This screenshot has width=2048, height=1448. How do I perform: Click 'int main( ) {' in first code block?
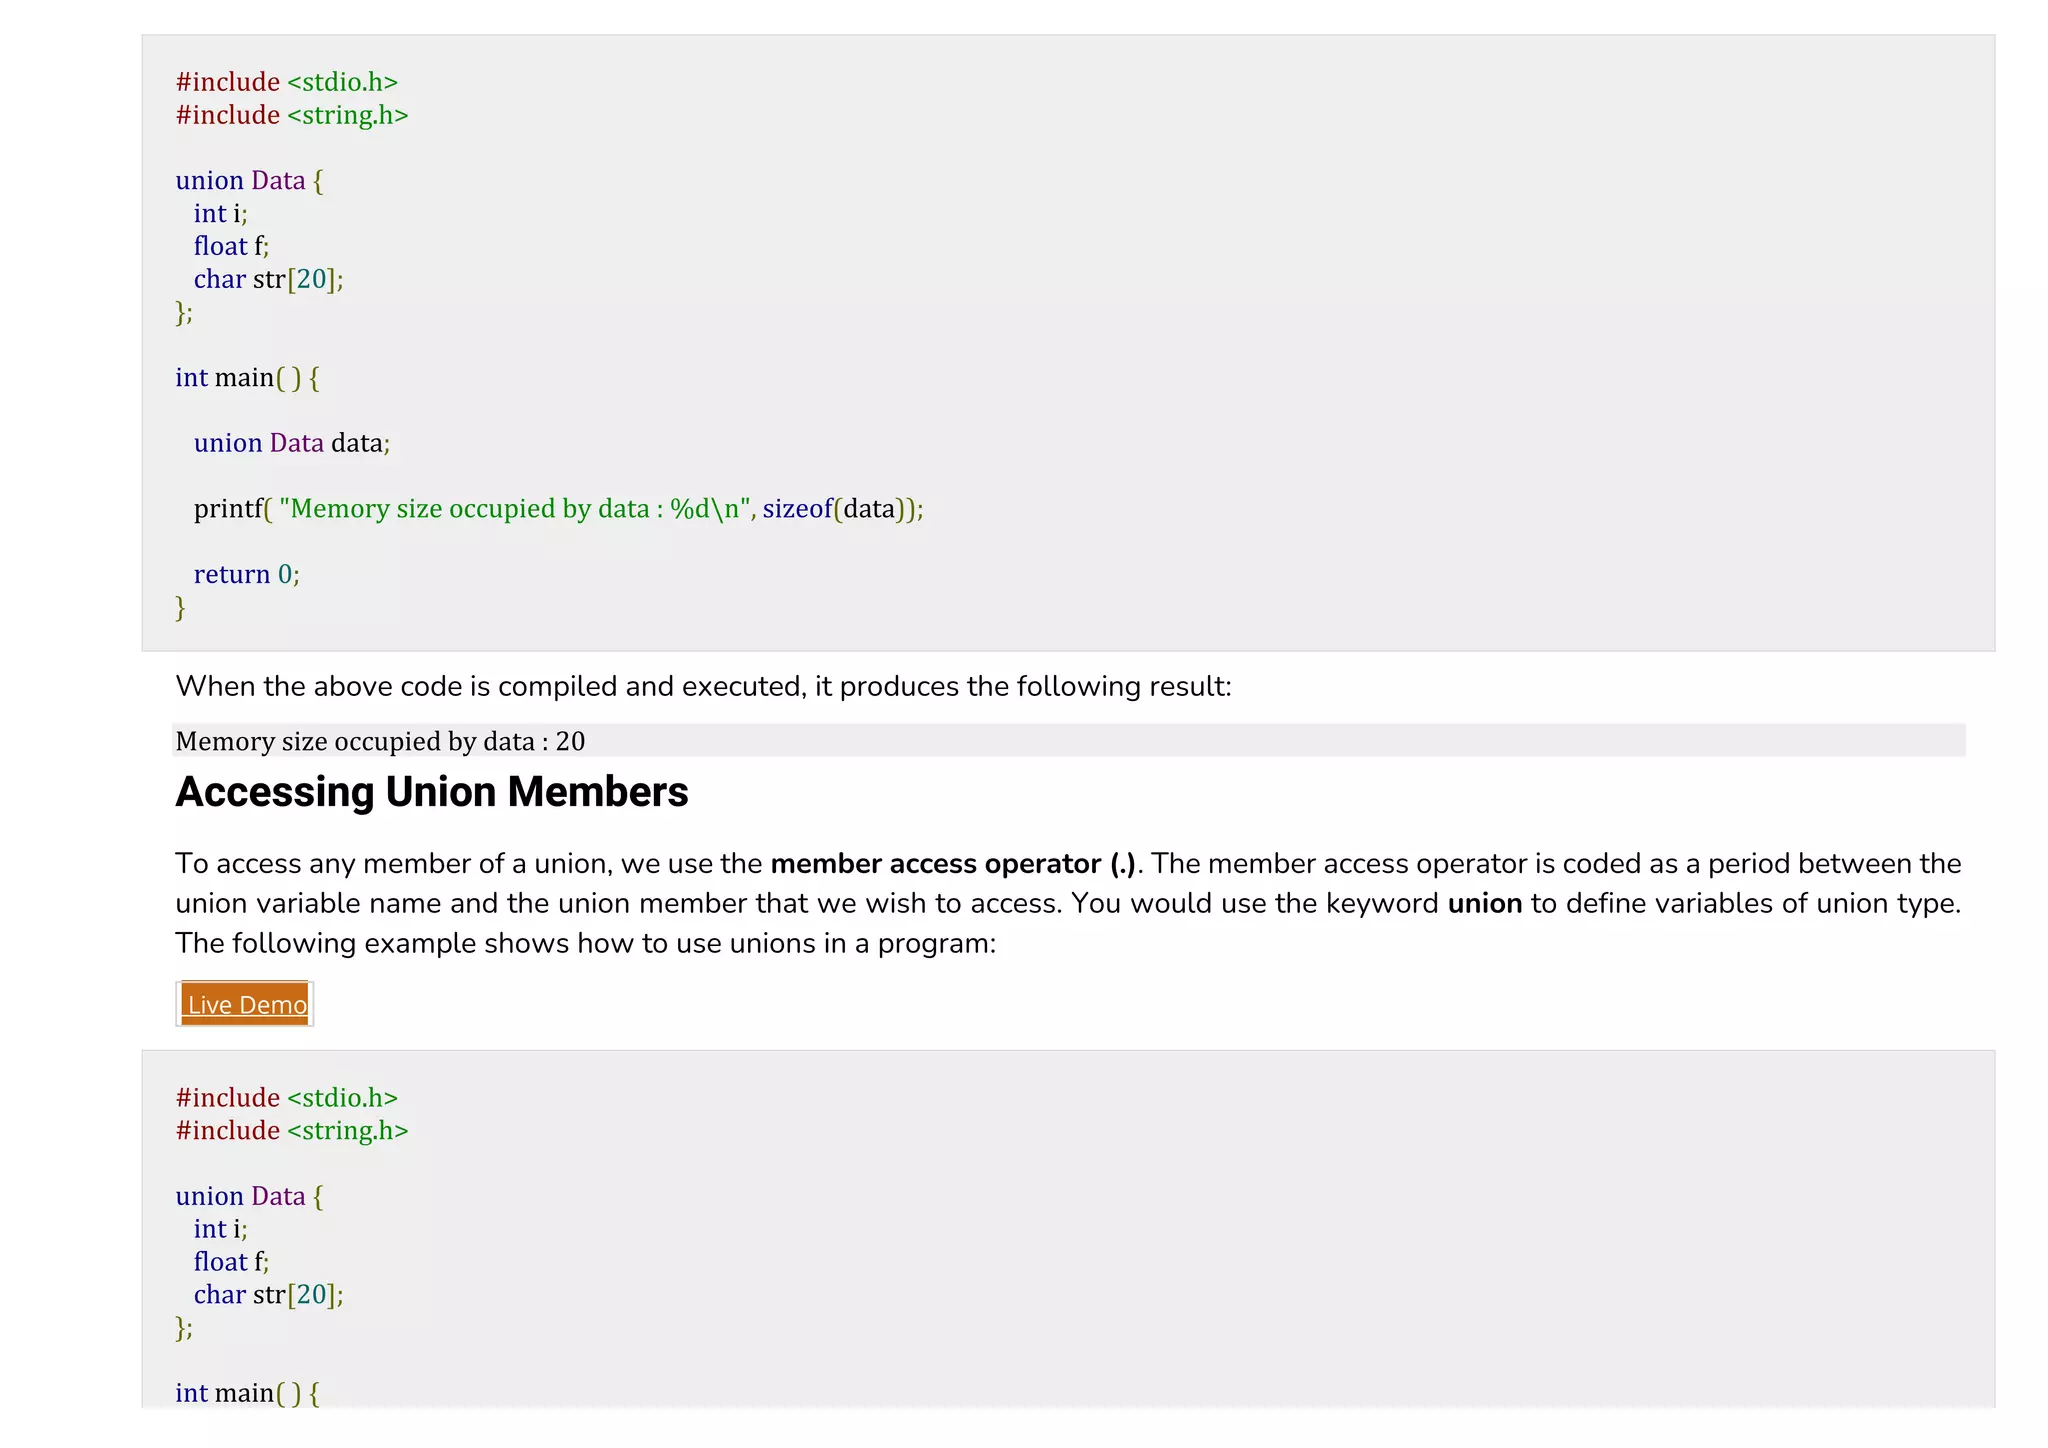[x=248, y=377]
